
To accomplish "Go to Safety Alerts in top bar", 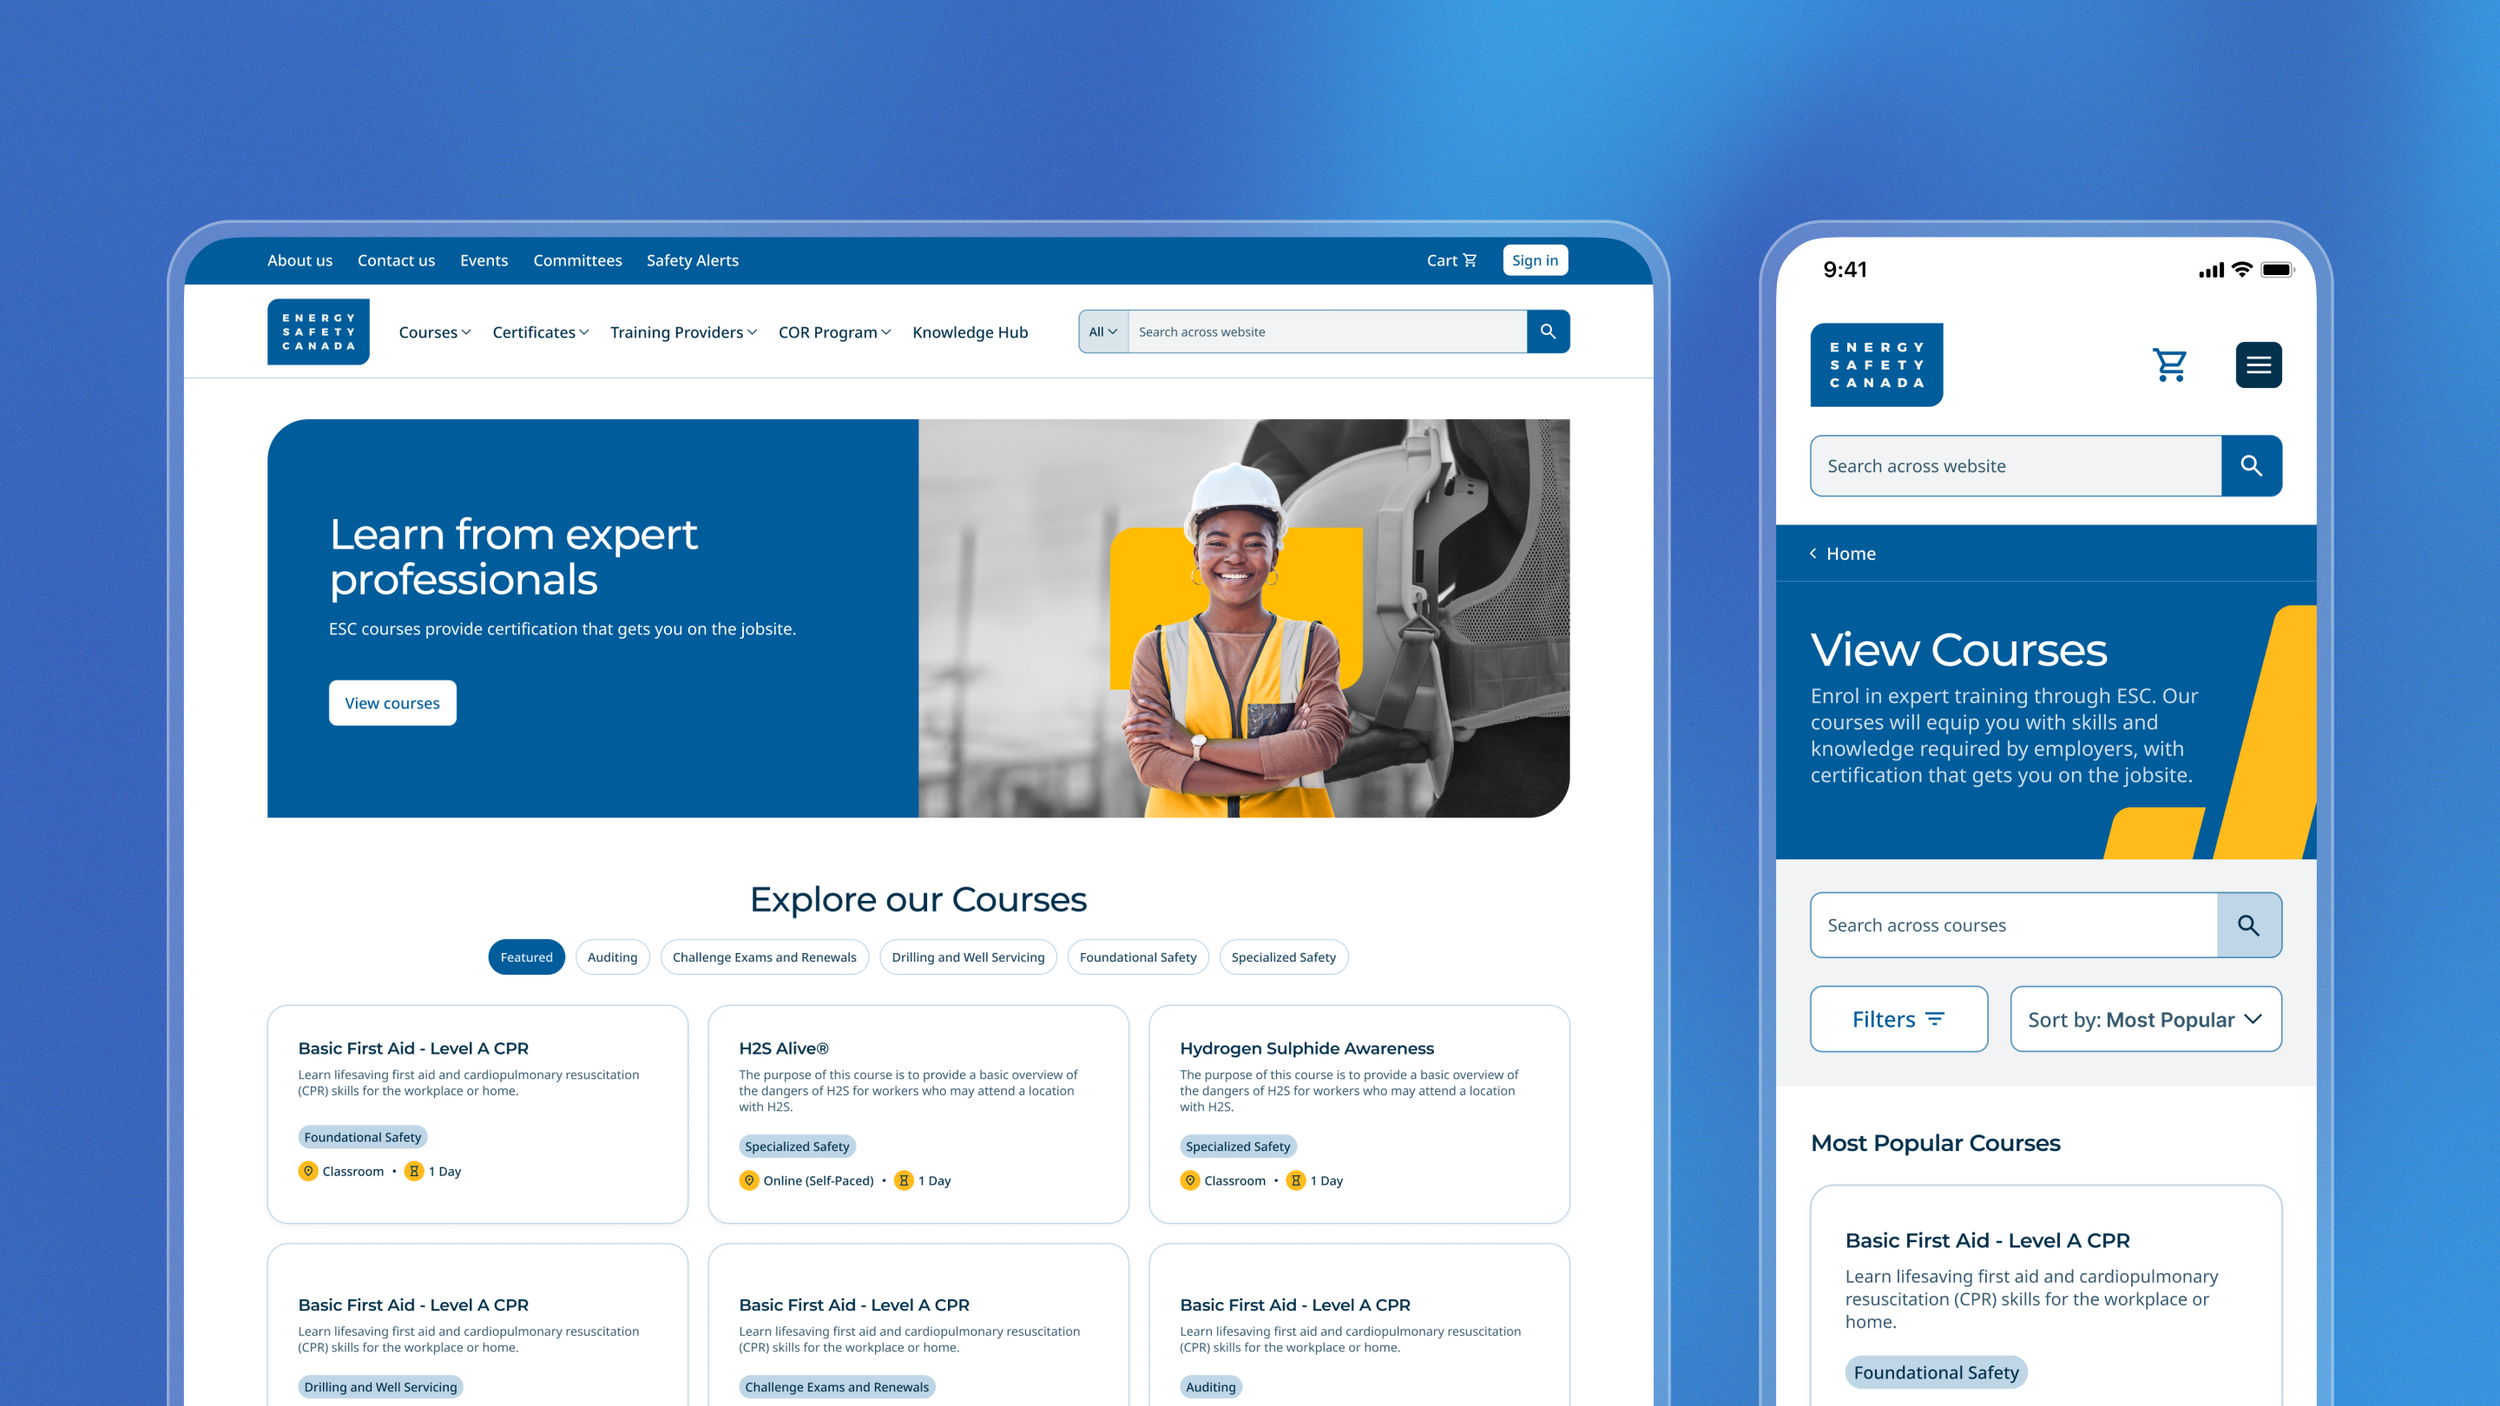I will [x=692, y=260].
